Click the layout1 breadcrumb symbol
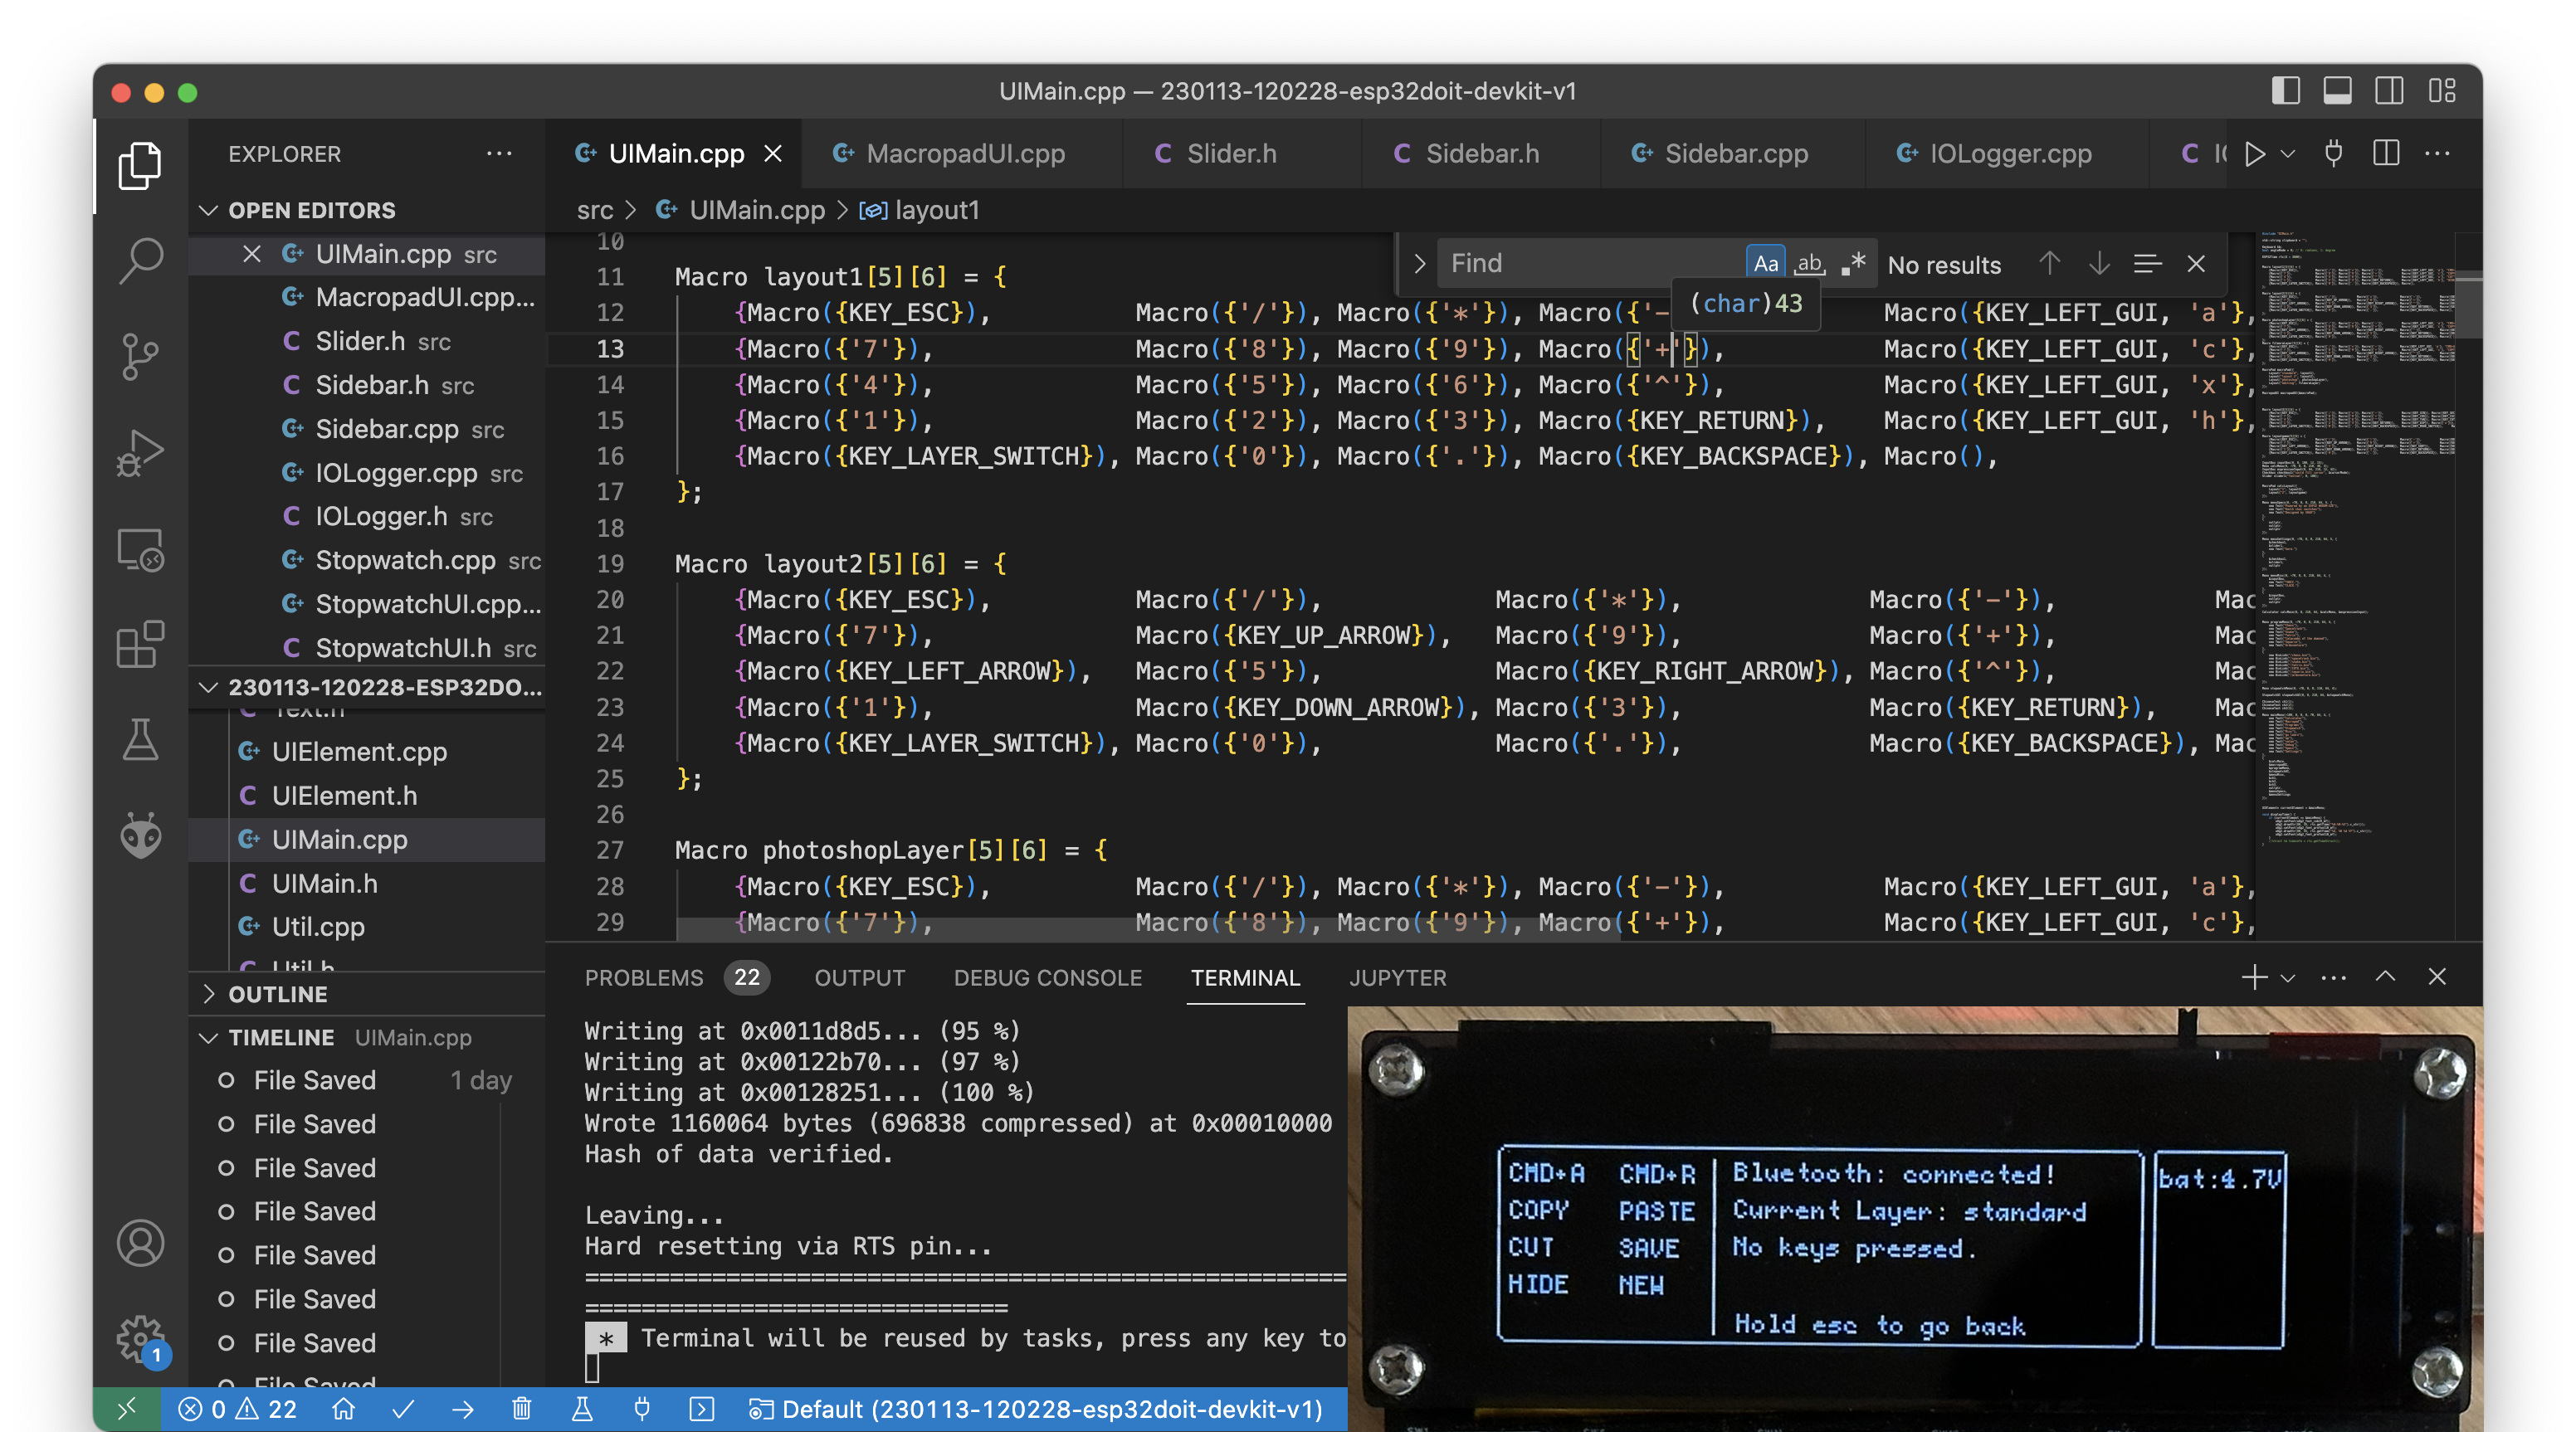The height and width of the screenshot is (1432, 2576). [920, 210]
